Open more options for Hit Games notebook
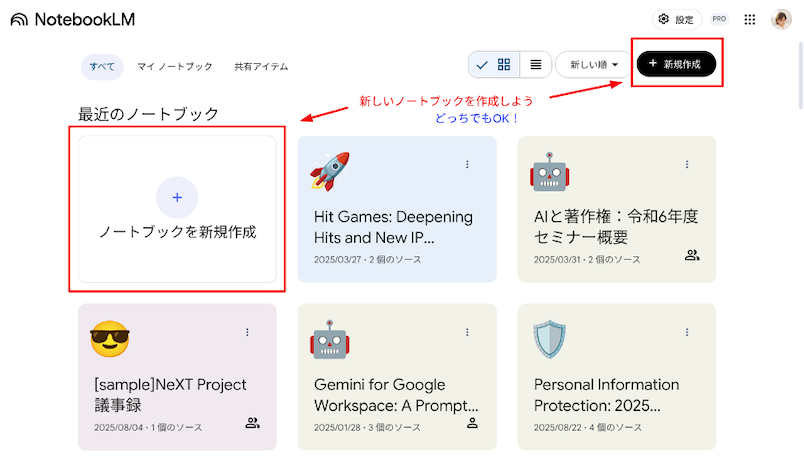 tap(467, 164)
